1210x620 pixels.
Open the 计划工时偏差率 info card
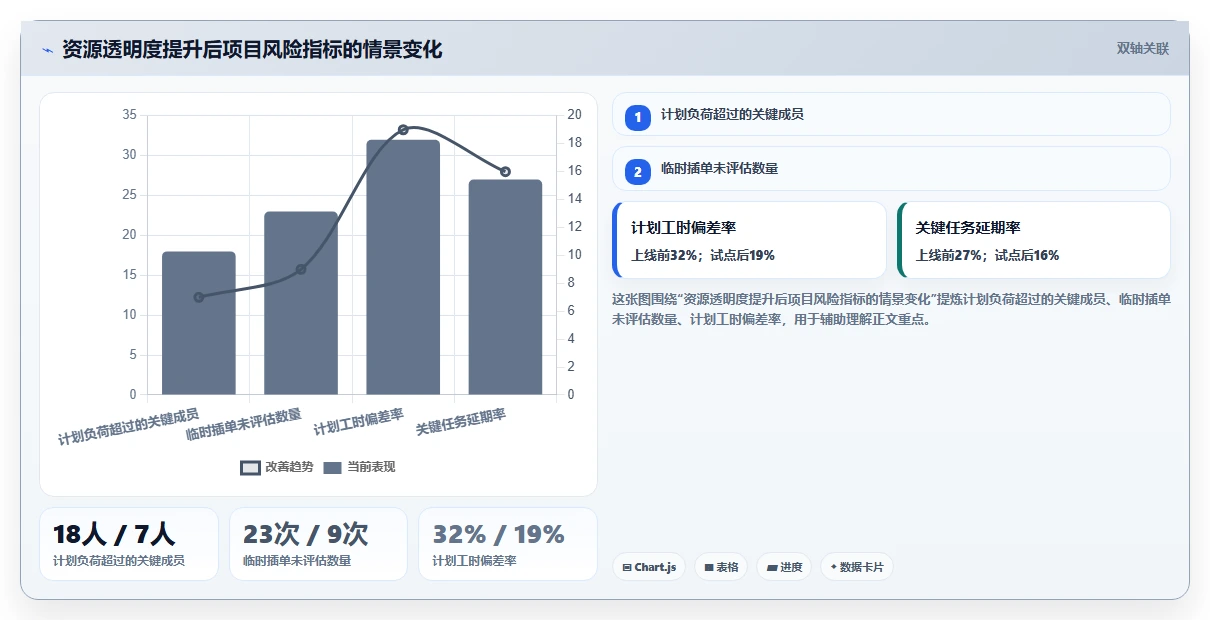pos(749,240)
